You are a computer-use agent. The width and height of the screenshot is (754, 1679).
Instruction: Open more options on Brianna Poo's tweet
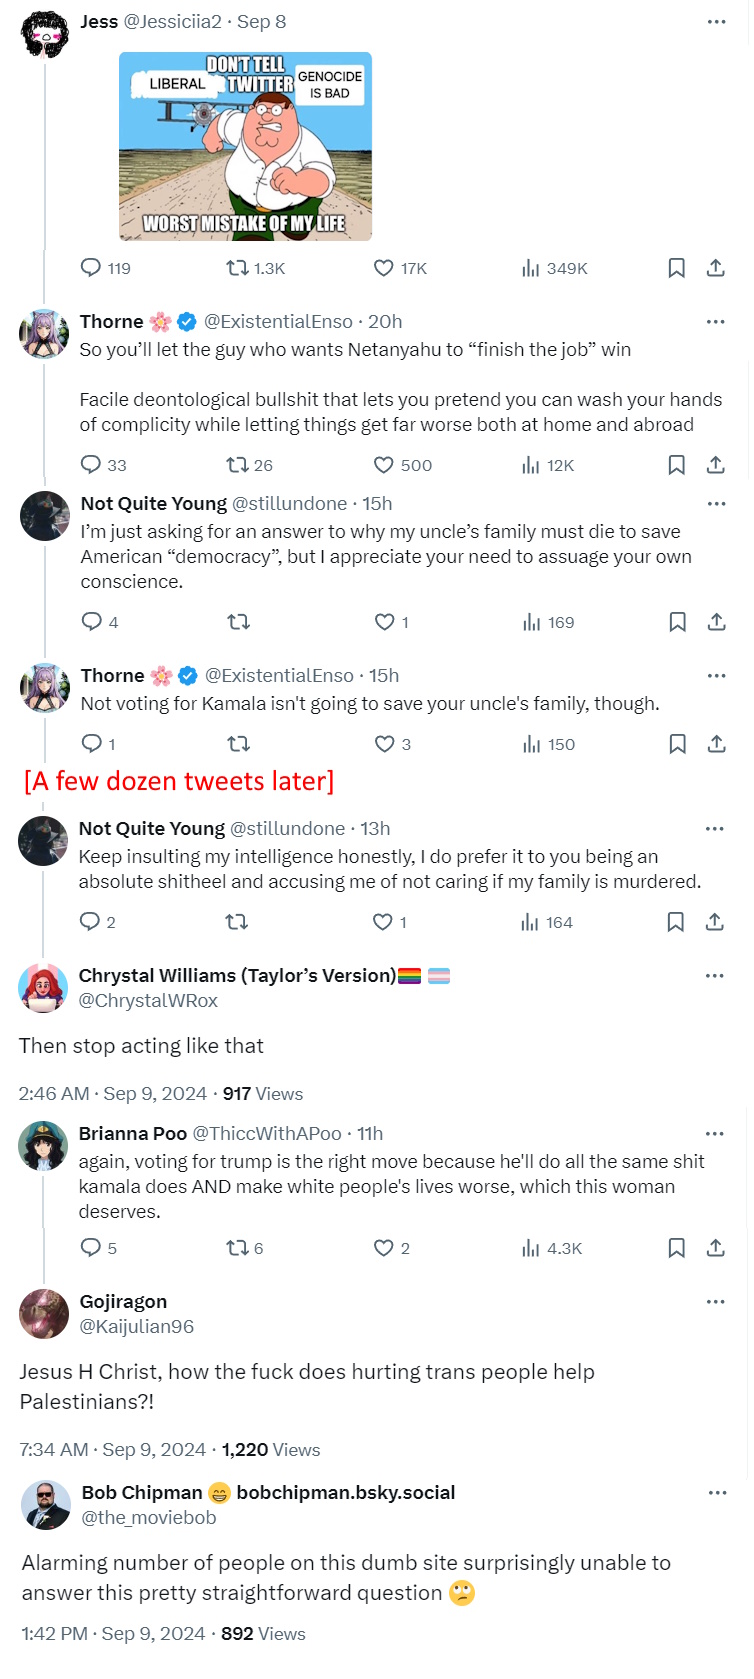[x=714, y=1134]
